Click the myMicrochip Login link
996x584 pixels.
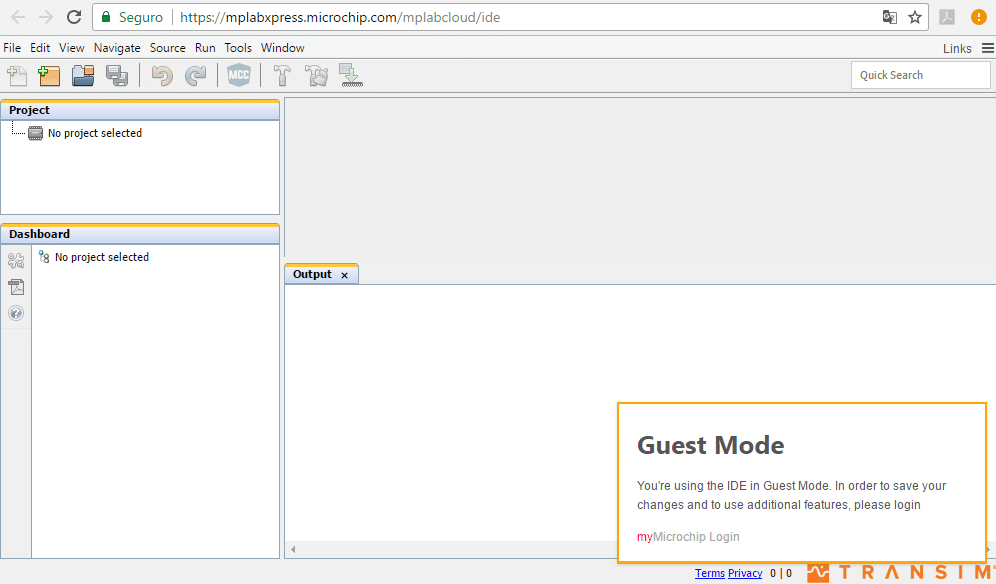pos(688,537)
